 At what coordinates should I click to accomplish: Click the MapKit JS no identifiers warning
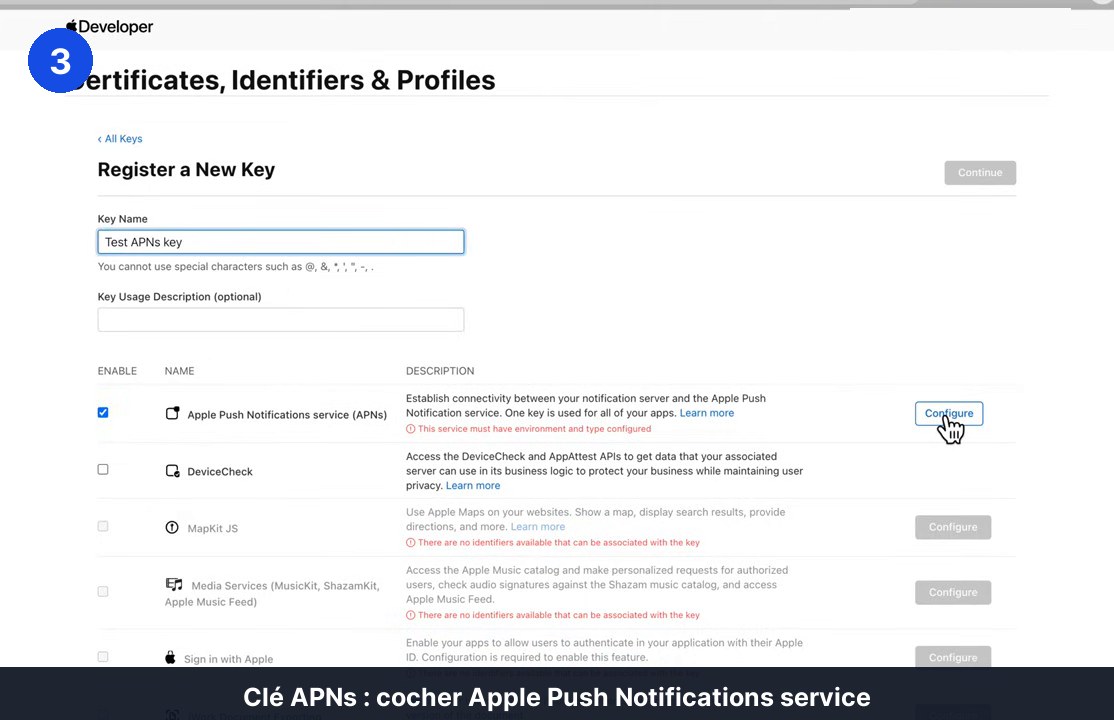(x=553, y=542)
